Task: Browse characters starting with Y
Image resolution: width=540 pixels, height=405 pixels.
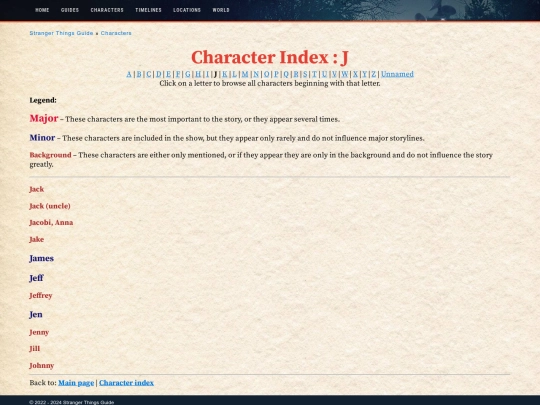Action: (x=365, y=74)
